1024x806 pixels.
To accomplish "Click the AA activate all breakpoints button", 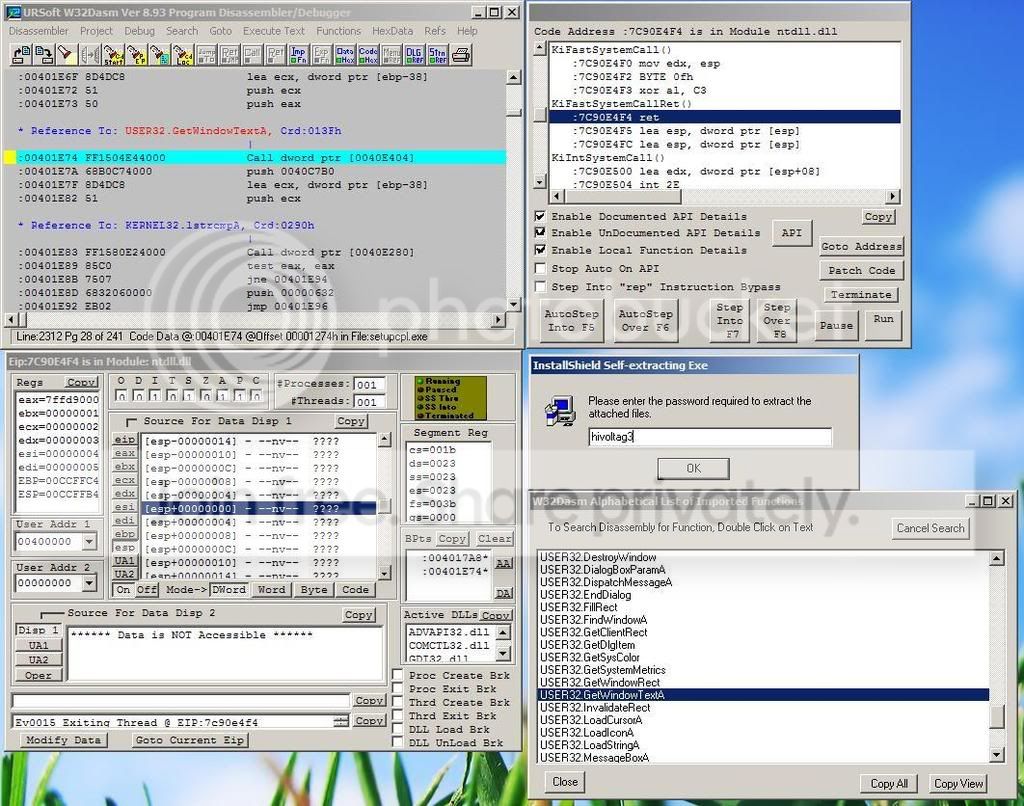I will click(504, 563).
